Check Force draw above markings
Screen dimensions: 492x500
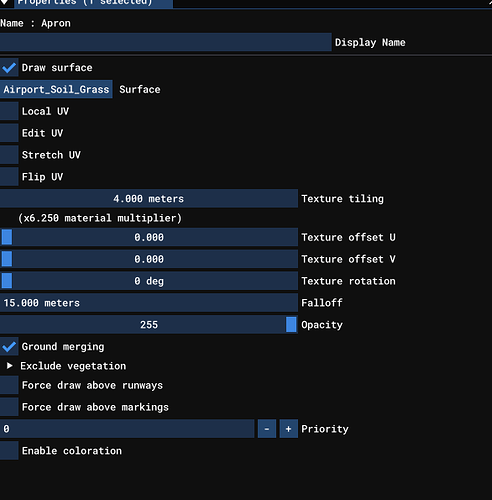pyautogui.click(x=9, y=407)
